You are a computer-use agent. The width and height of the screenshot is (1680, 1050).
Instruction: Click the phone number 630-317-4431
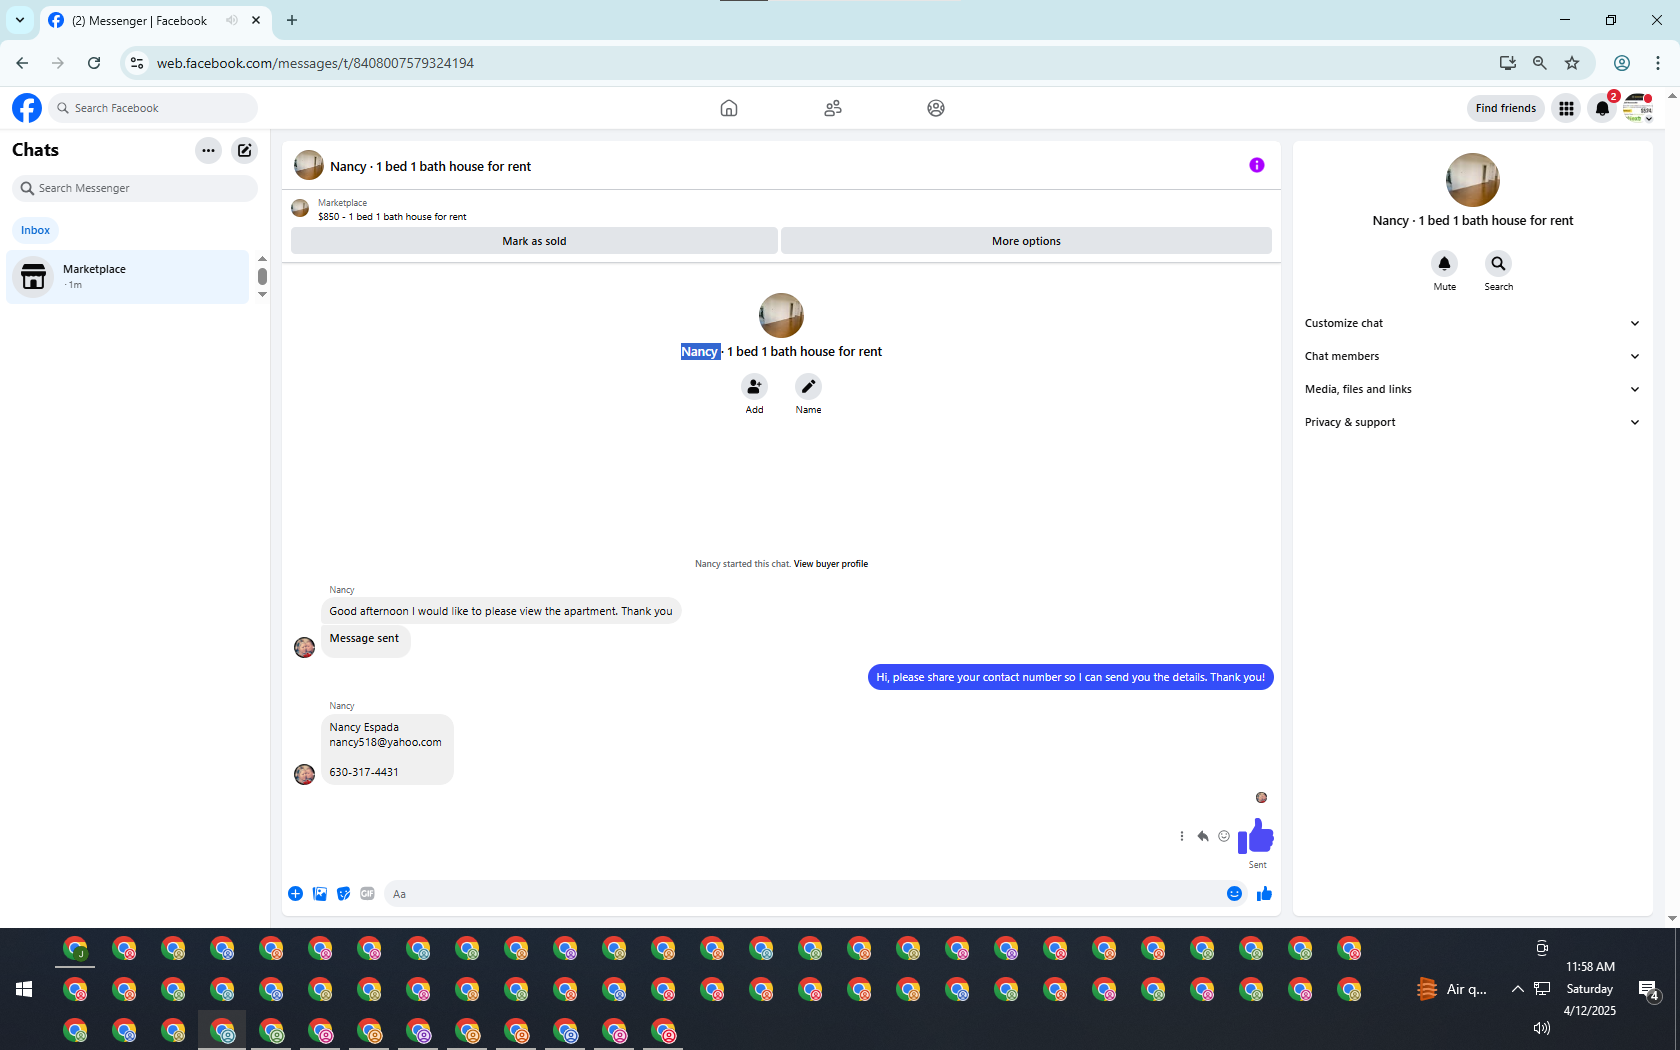point(364,772)
